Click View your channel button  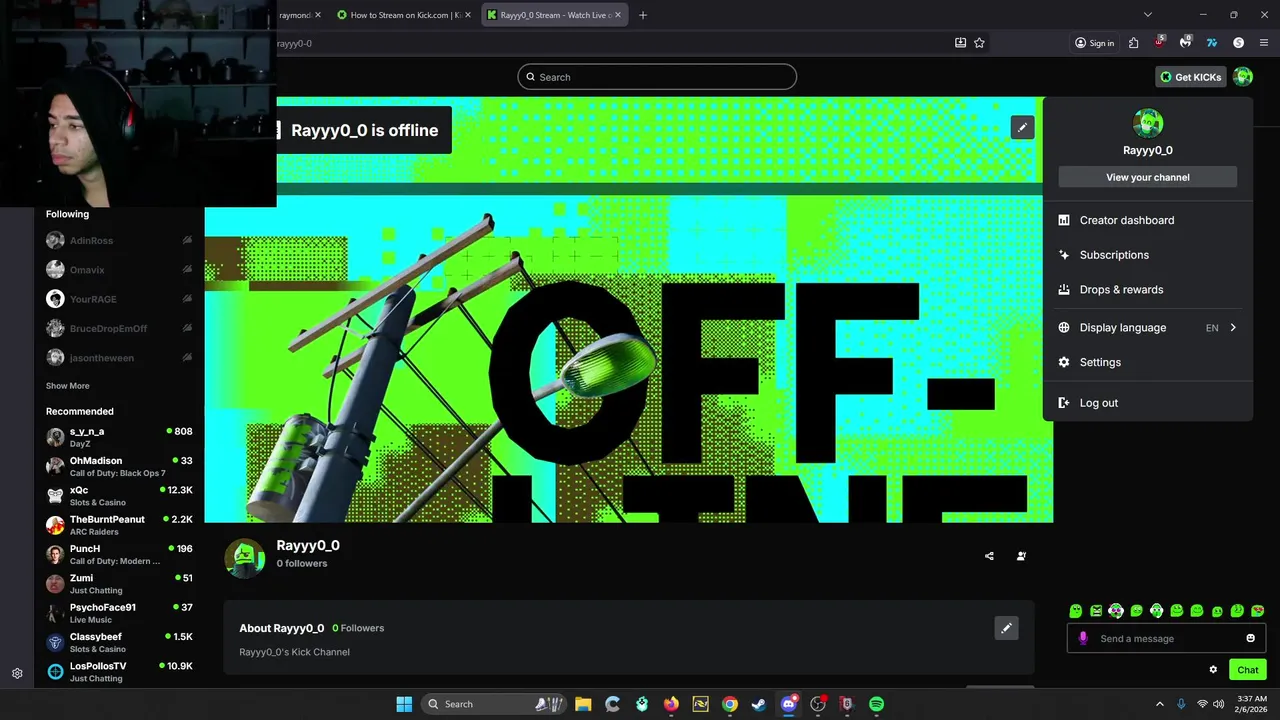[1148, 177]
